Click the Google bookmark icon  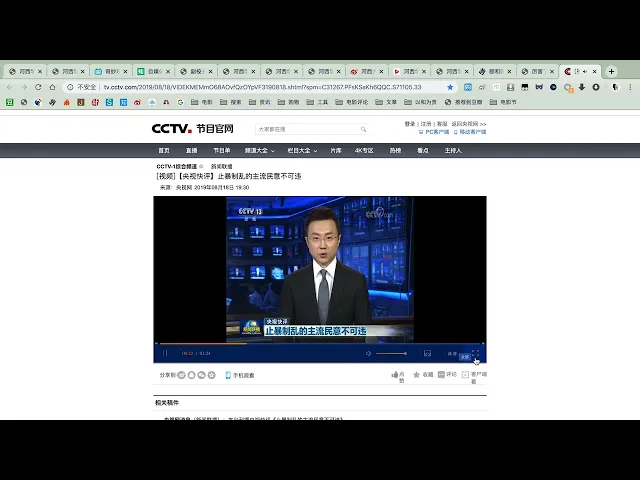(x=180, y=102)
